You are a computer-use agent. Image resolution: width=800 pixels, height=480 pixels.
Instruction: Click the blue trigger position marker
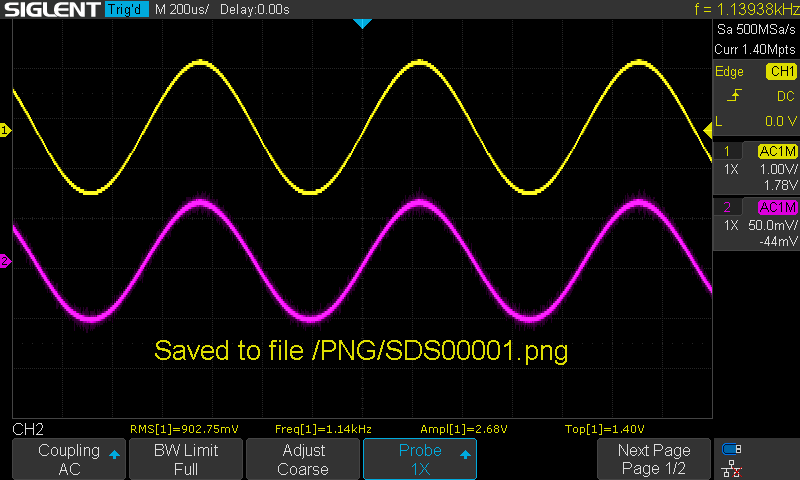click(x=362, y=23)
